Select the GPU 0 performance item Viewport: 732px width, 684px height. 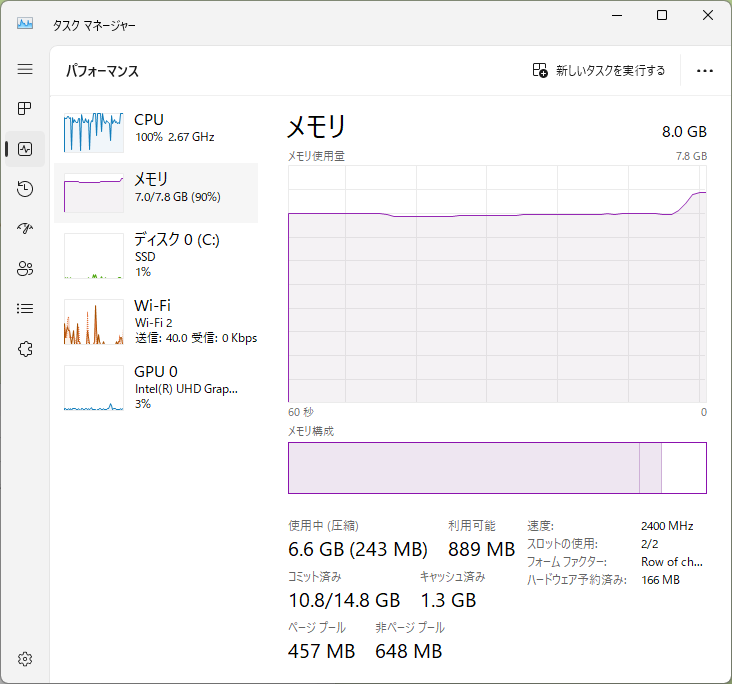point(156,387)
